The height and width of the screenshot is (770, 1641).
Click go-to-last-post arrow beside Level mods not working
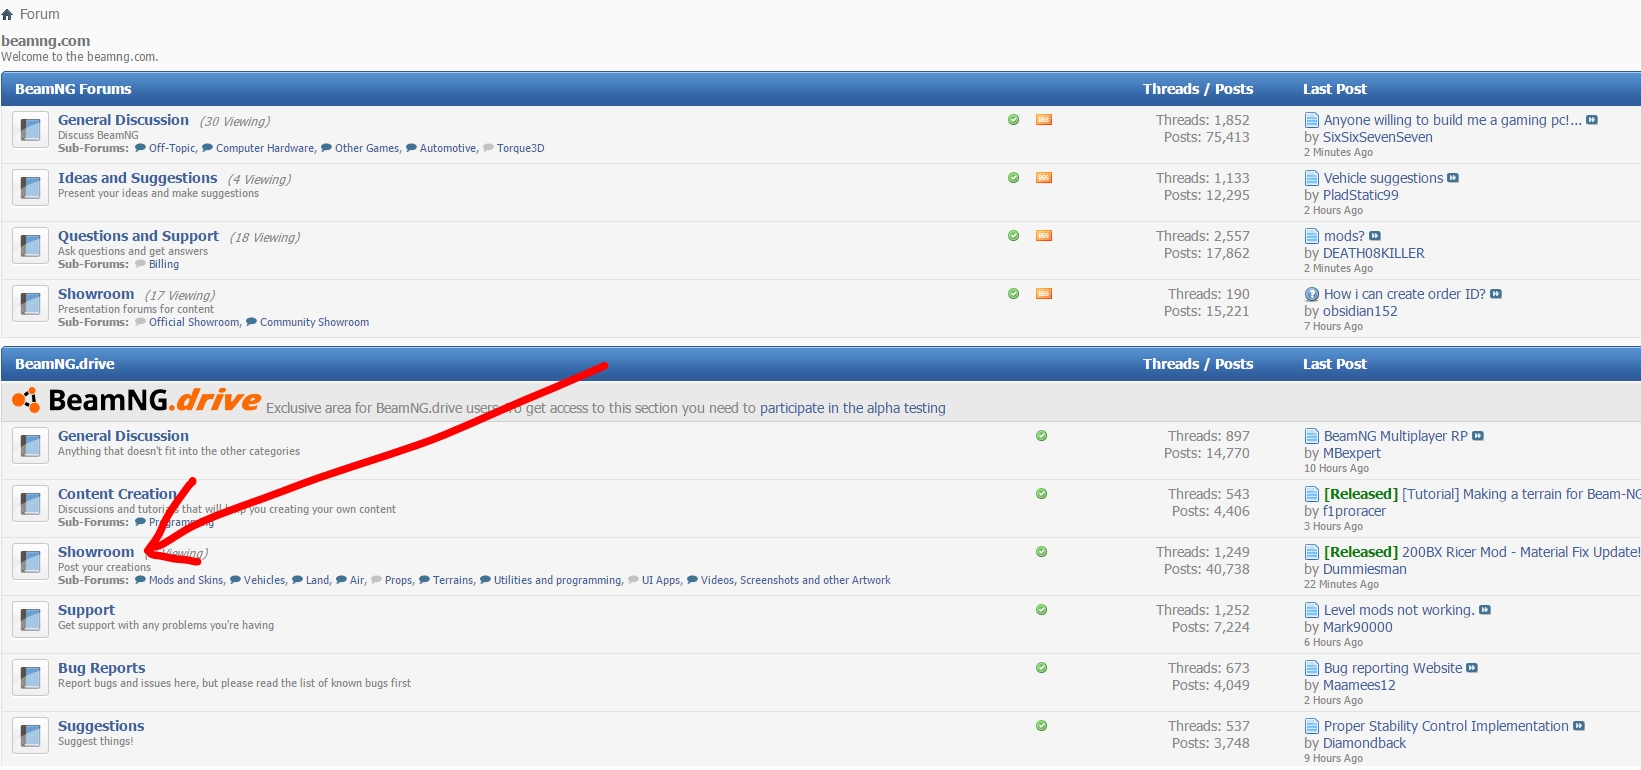pos(1485,610)
